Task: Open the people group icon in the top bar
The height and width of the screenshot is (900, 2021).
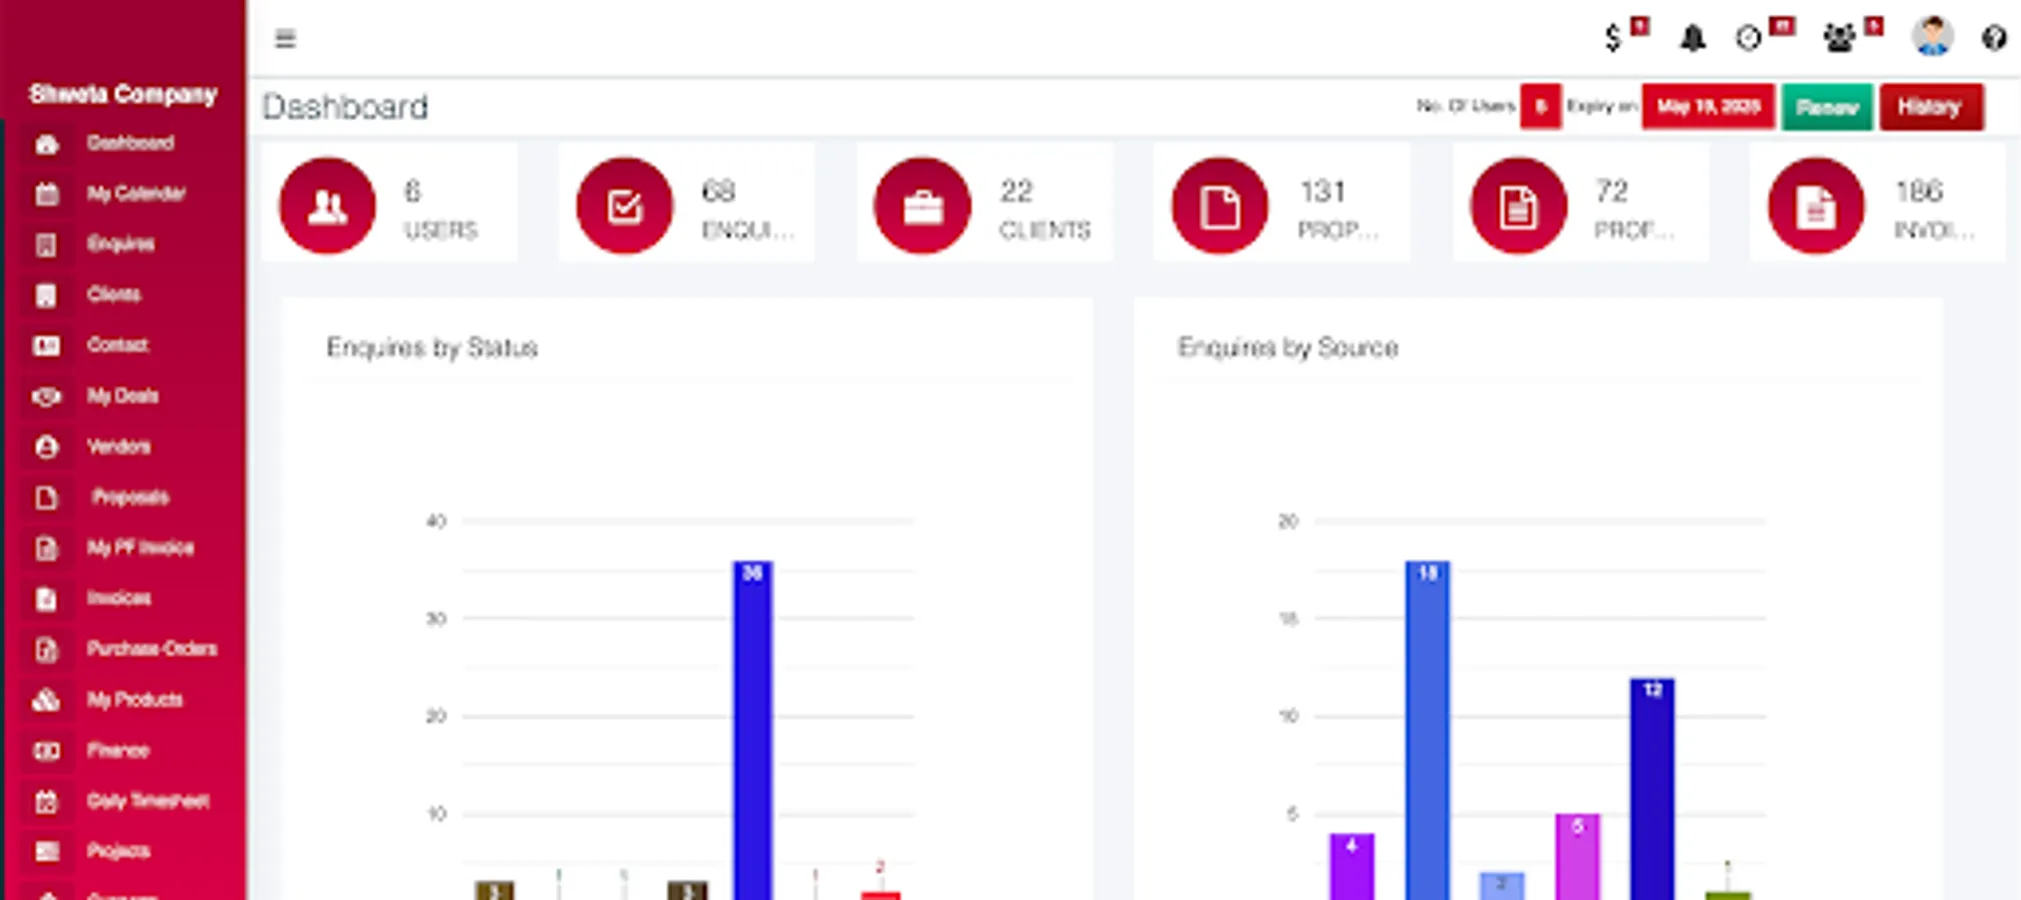Action: point(1839,38)
